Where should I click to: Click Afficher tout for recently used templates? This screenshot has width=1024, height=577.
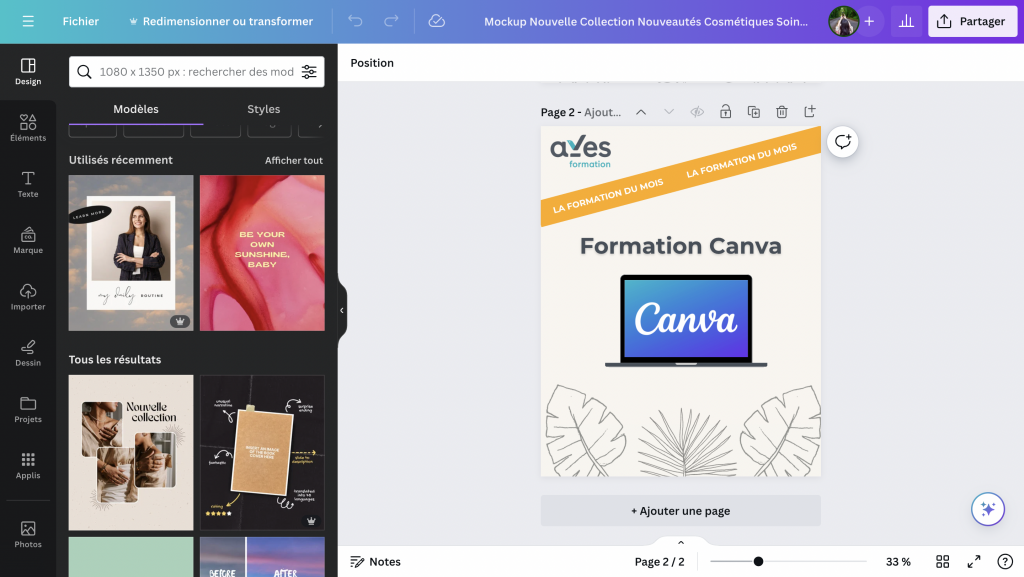(x=296, y=159)
